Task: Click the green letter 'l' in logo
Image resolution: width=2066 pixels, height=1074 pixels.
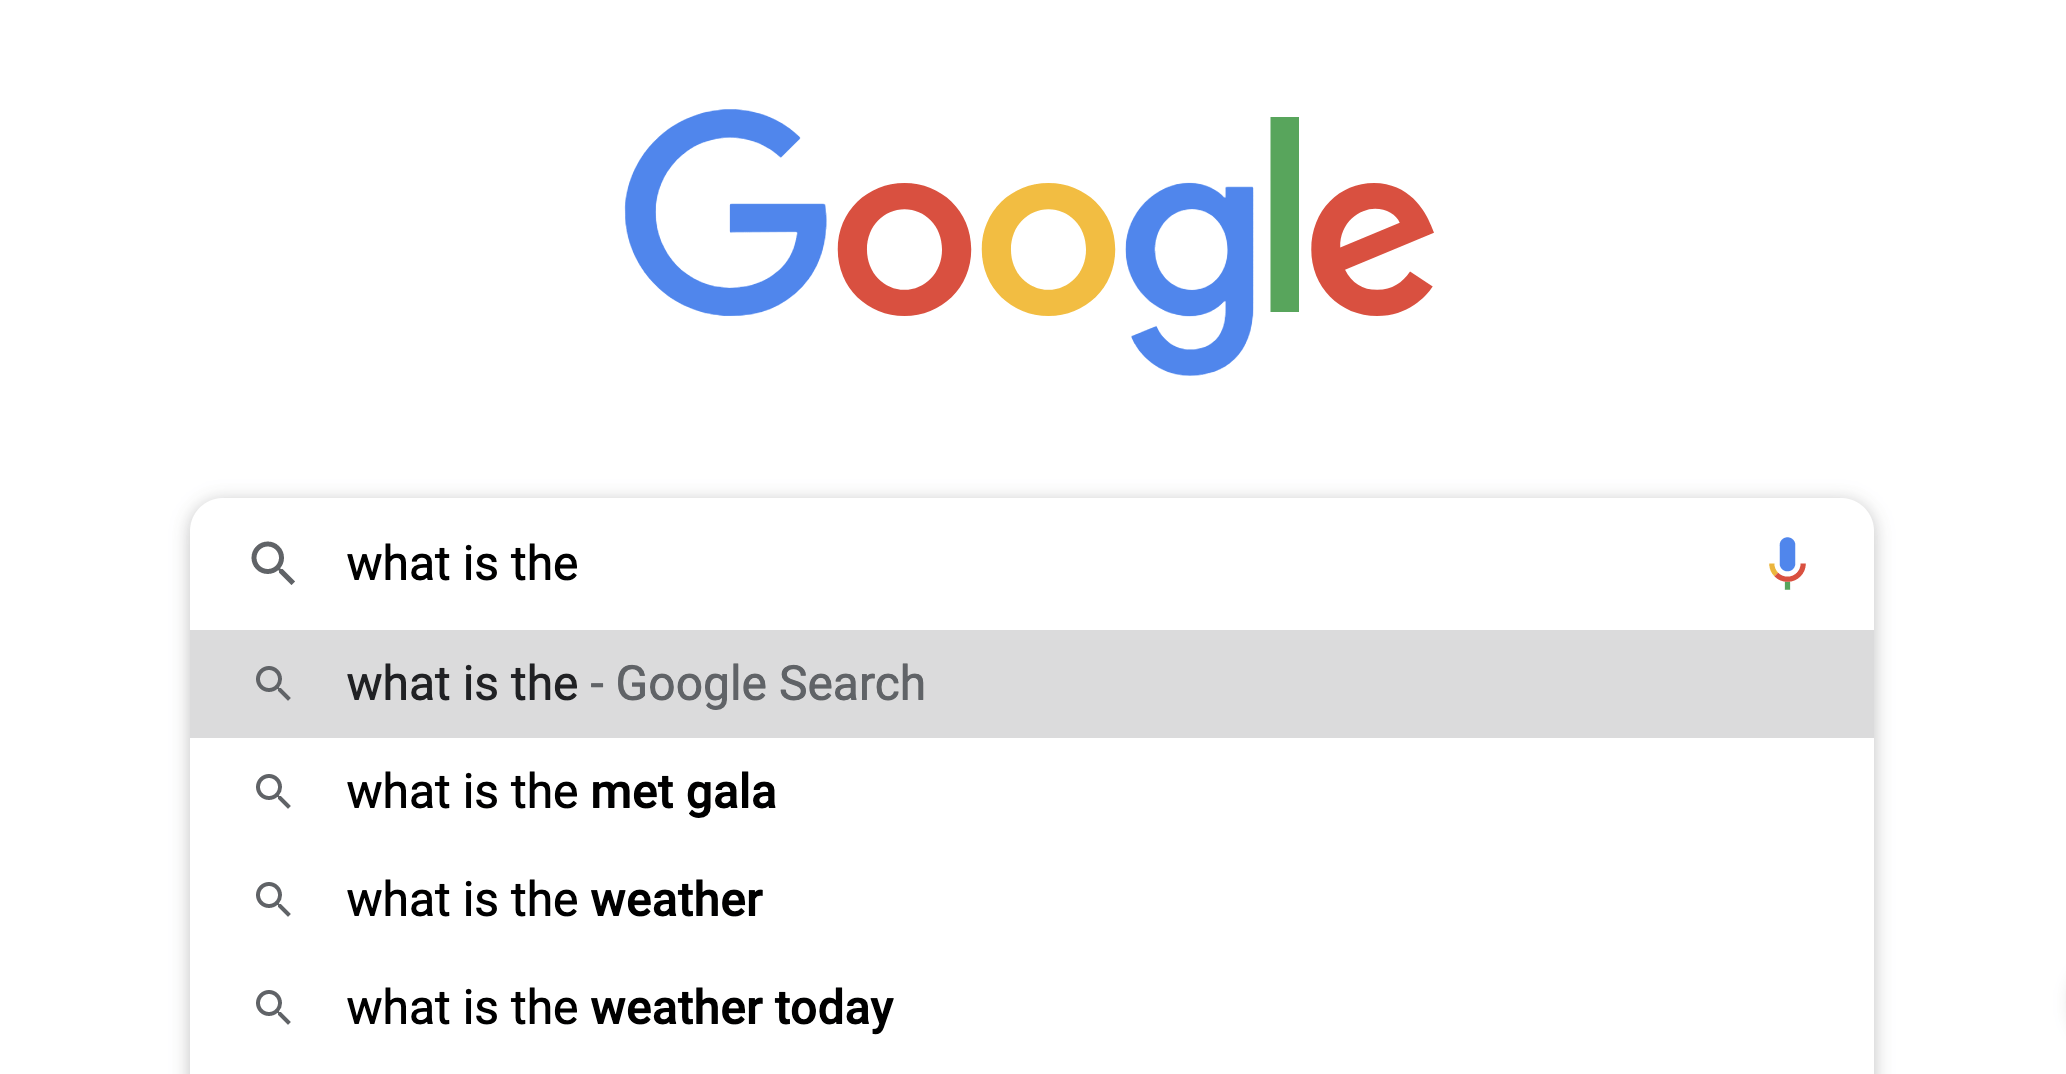Action: [1284, 214]
